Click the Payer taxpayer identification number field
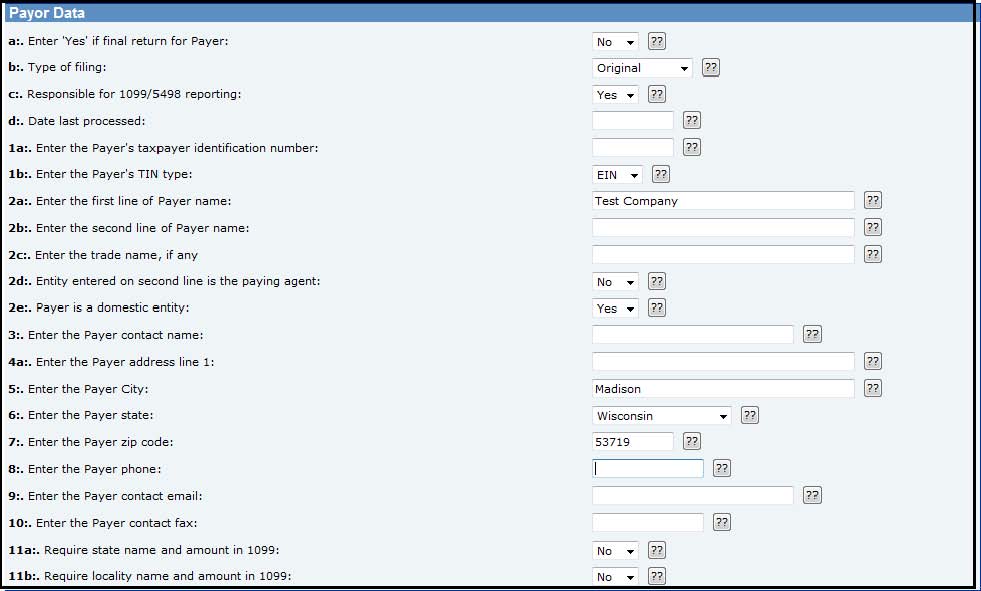The image size is (981, 591). click(x=633, y=147)
